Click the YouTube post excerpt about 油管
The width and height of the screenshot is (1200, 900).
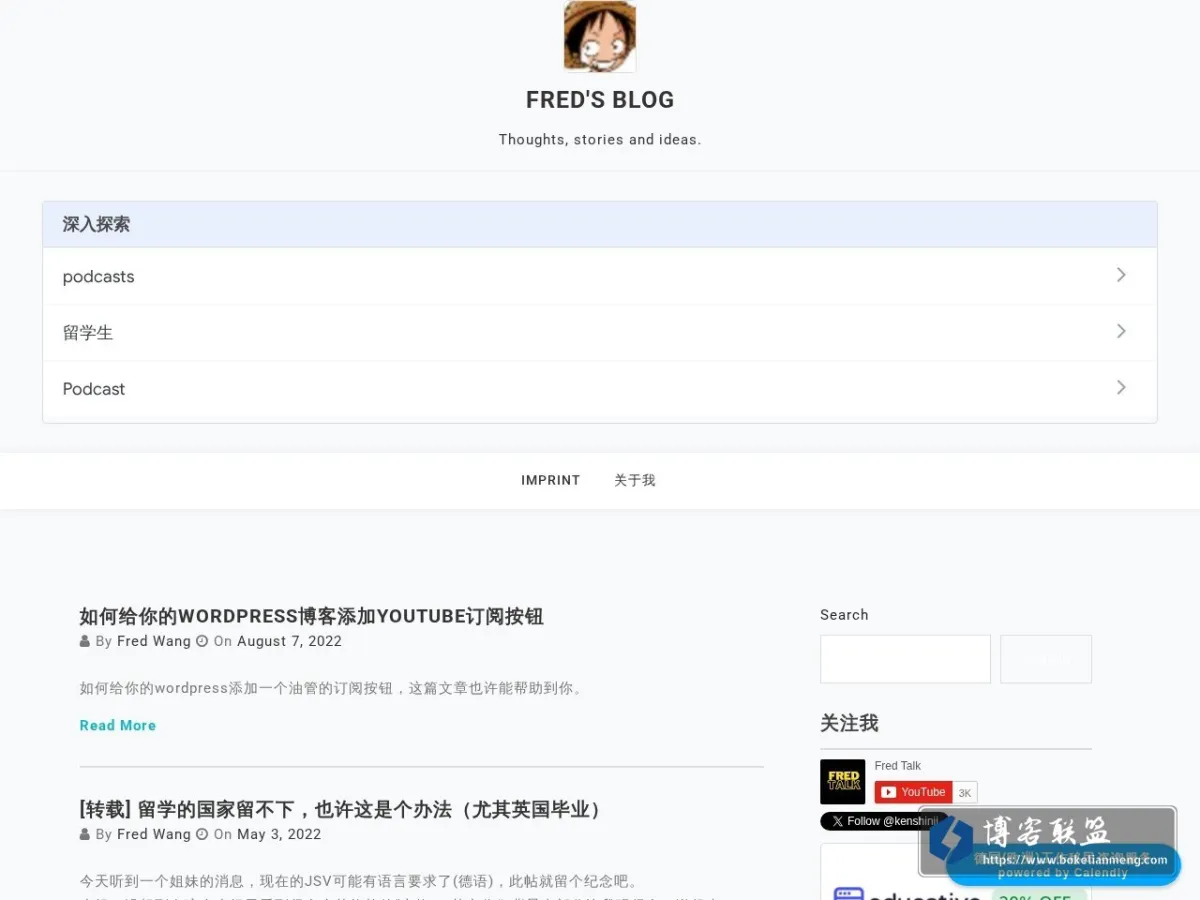(332, 688)
